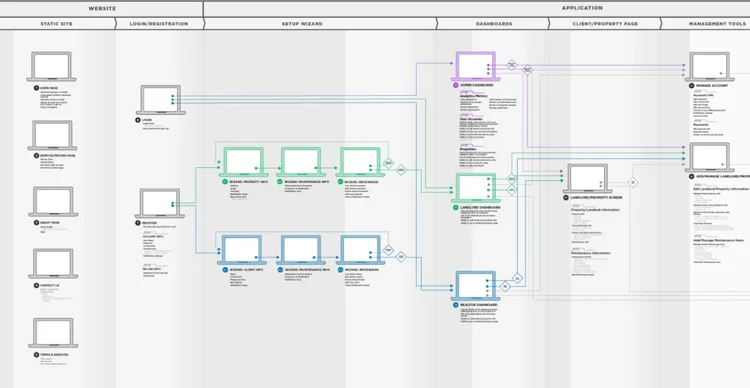Select the Contact Us laptop icon
The width and height of the screenshot is (750, 388).
(x=53, y=263)
